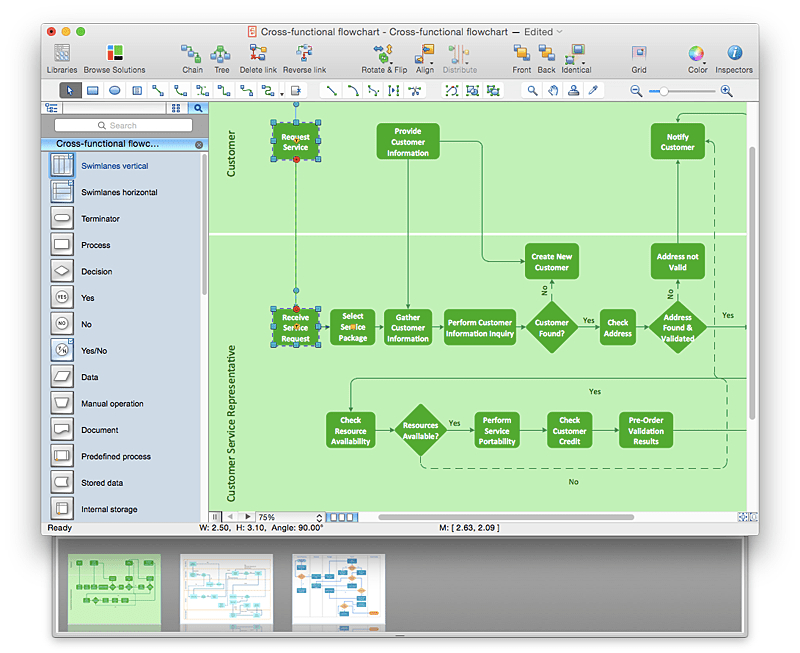Click the Reverse link tool
The image size is (800, 653).
coord(304,55)
